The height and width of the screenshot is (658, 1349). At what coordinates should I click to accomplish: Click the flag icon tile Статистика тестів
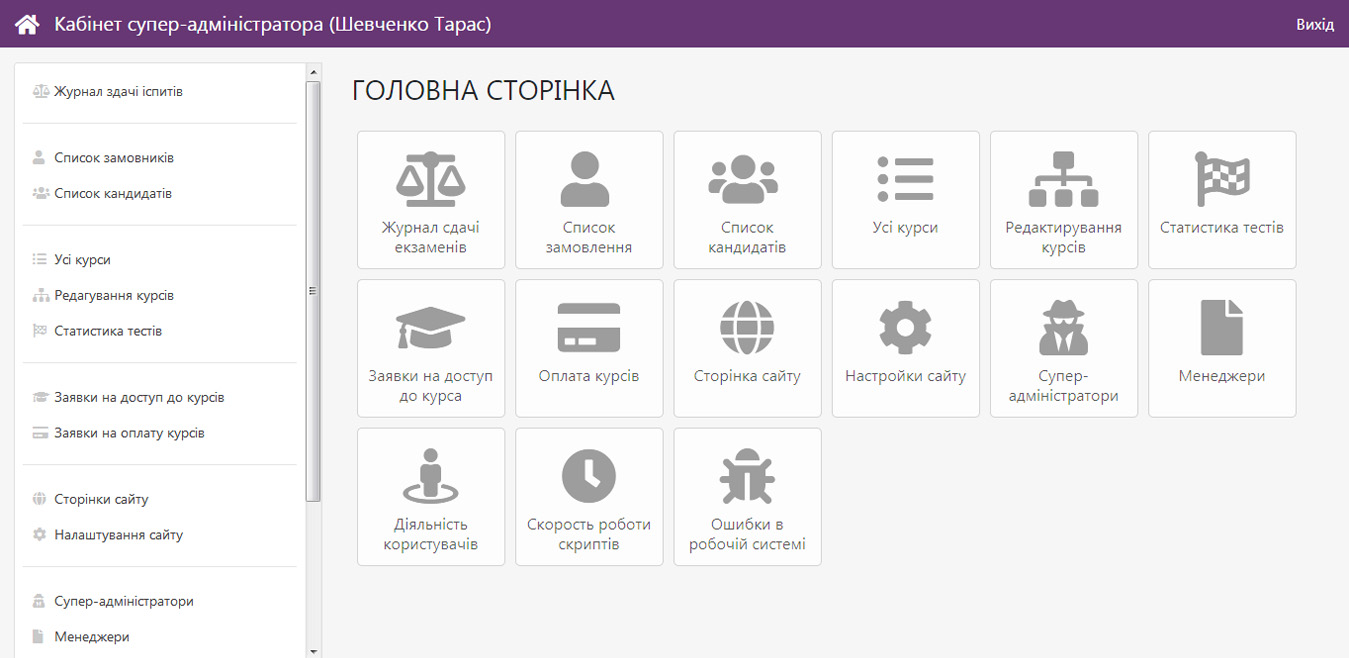(1221, 200)
